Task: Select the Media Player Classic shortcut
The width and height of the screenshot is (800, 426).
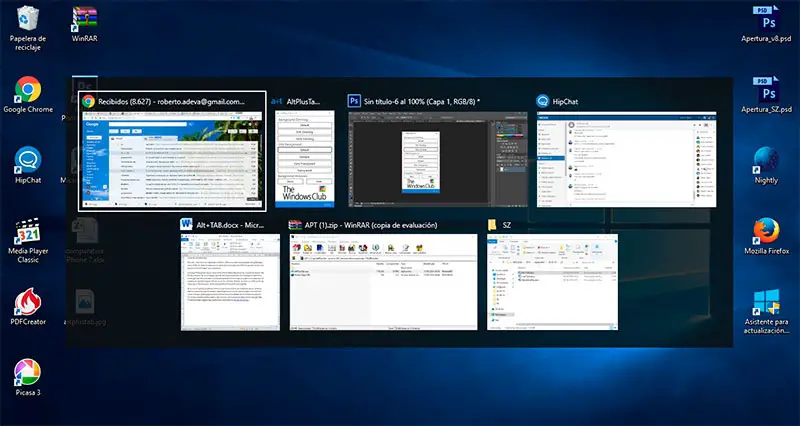Action: pos(28,240)
